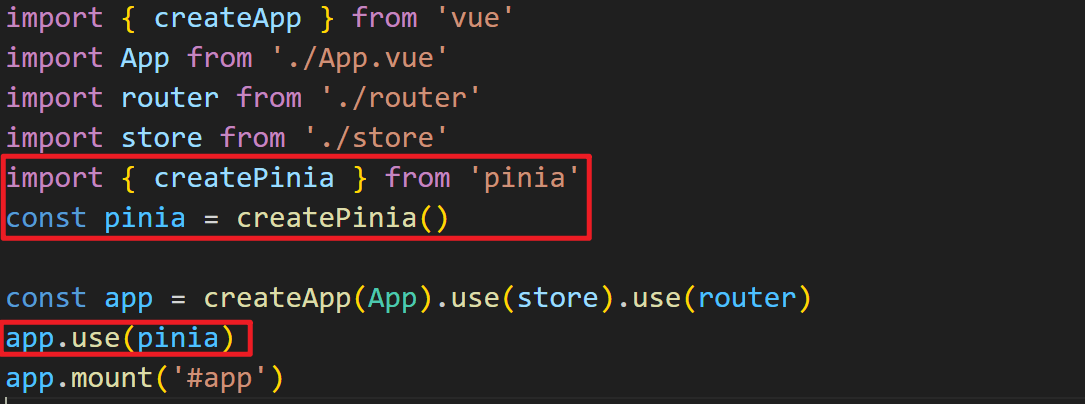
Task: Click store inside the first .use()
Action: pyautogui.click(x=557, y=298)
